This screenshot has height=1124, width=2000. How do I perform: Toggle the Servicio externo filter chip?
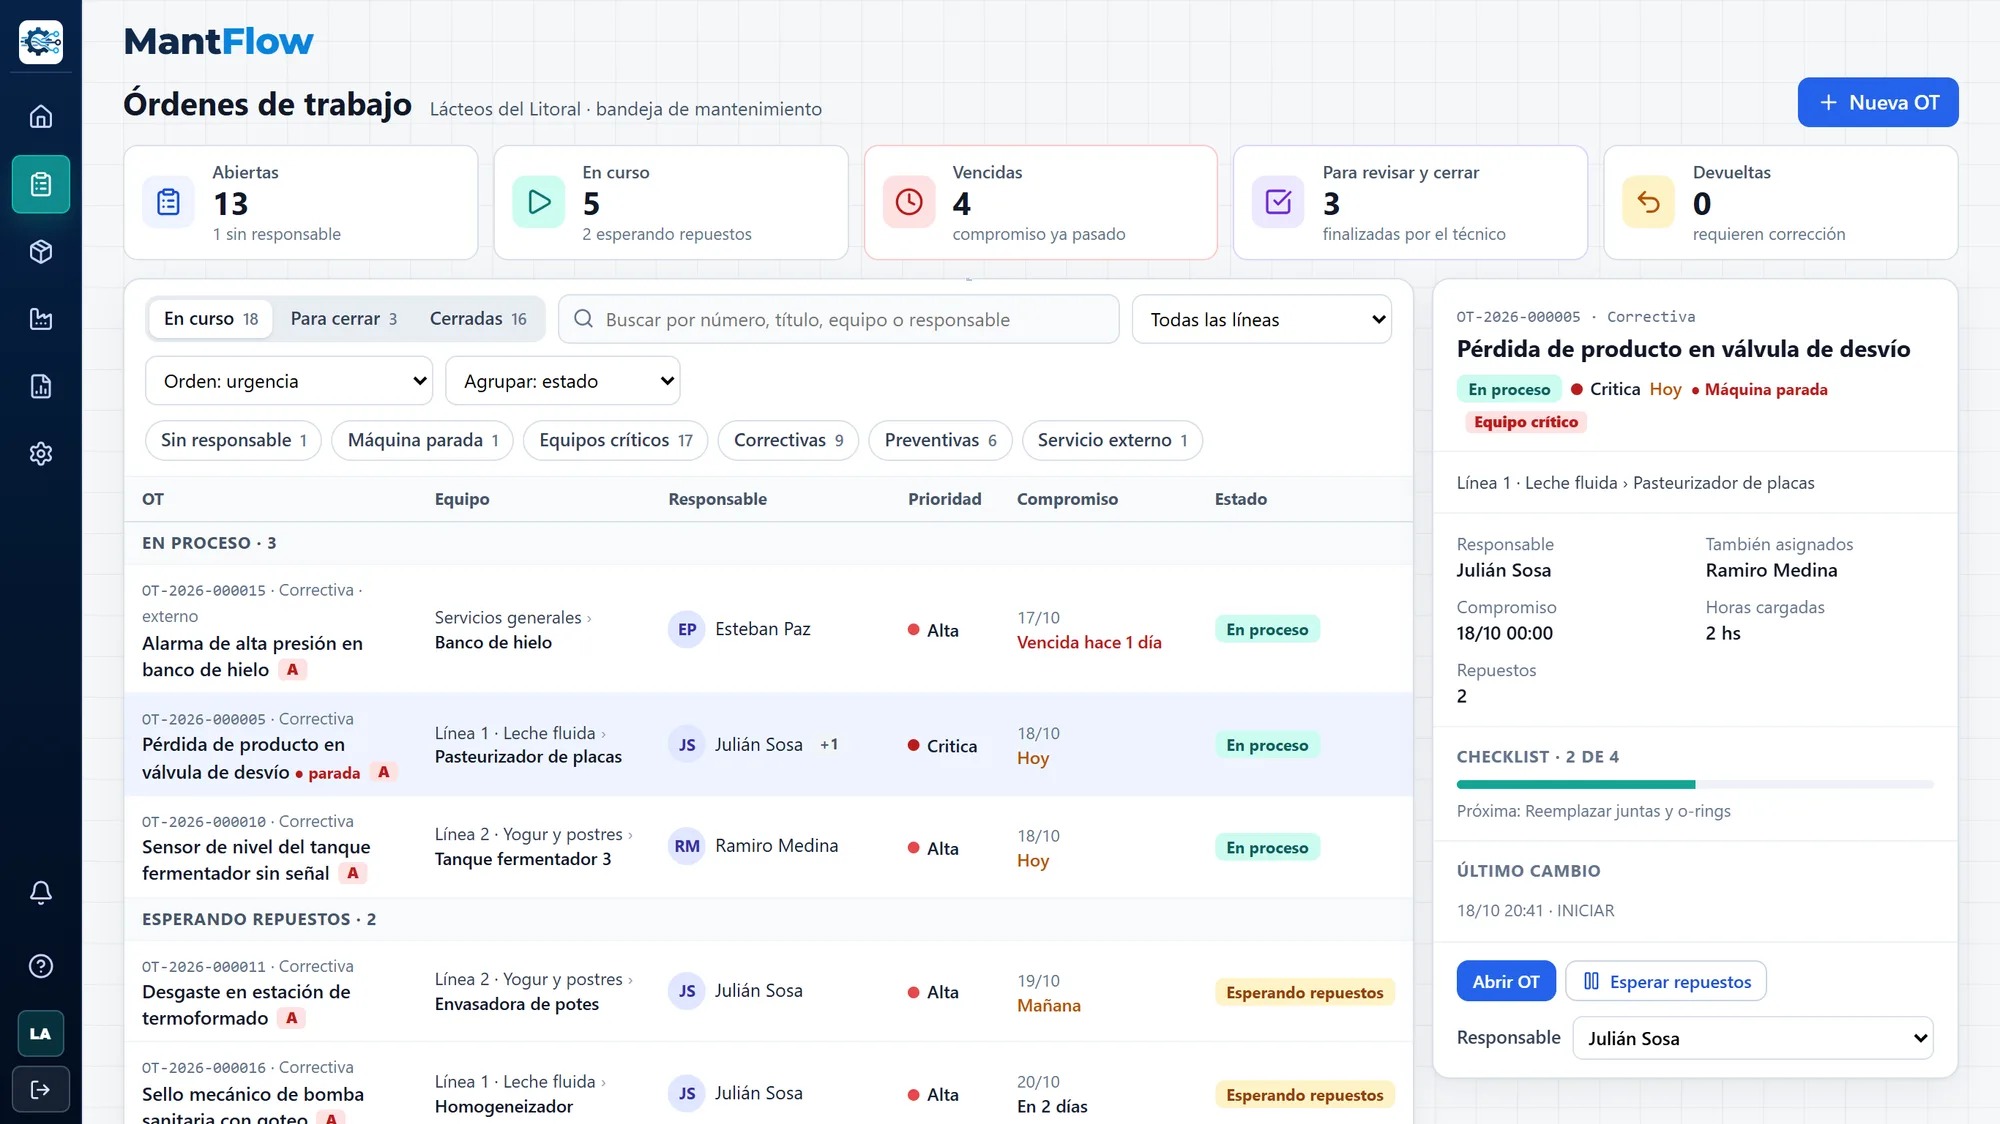[1113, 440]
